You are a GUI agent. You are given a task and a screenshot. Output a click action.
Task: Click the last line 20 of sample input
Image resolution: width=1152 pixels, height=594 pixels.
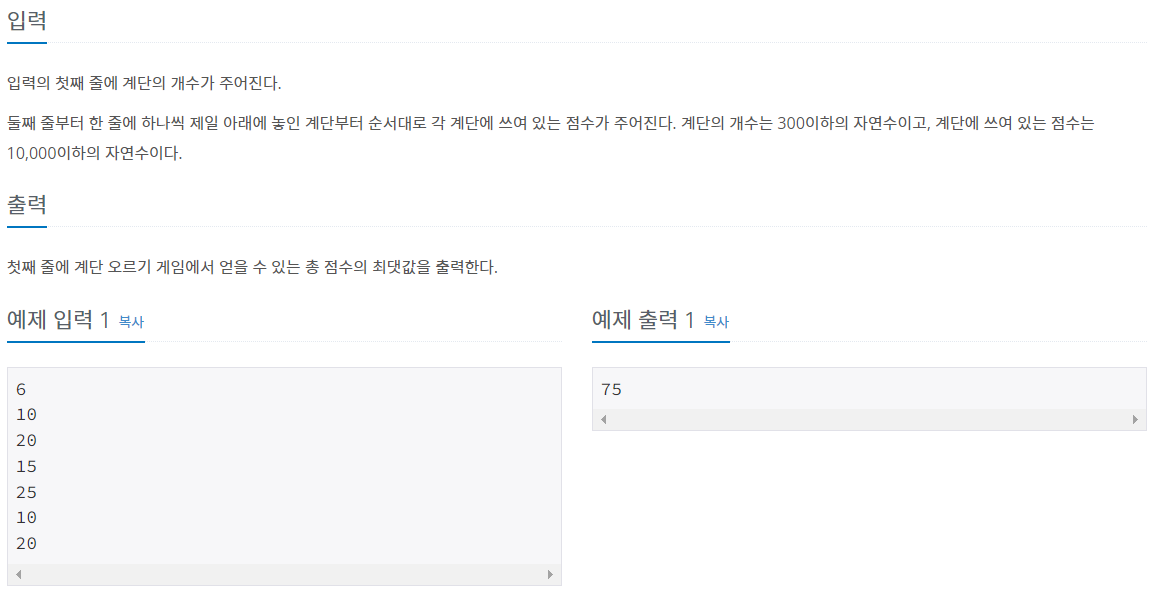click(x=26, y=543)
